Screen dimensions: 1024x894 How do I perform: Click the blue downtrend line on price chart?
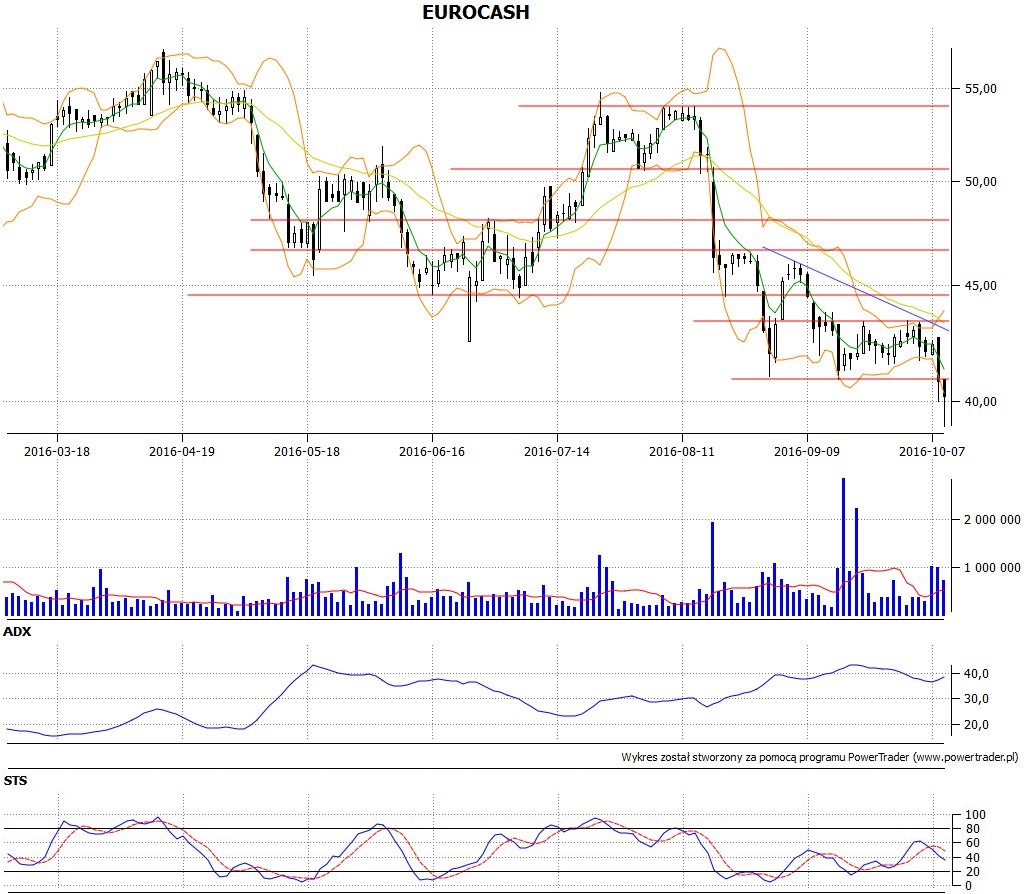(856, 289)
